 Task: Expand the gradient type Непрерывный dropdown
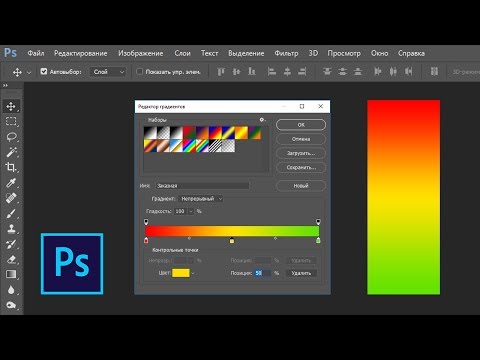point(200,199)
